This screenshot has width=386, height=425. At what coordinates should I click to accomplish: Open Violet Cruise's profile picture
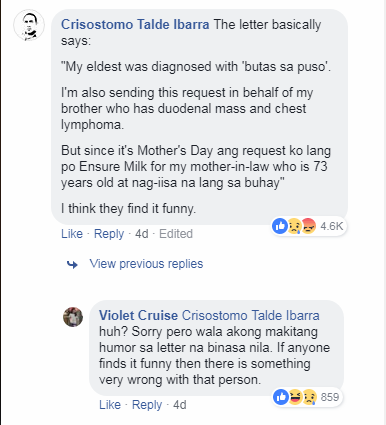click(x=73, y=317)
